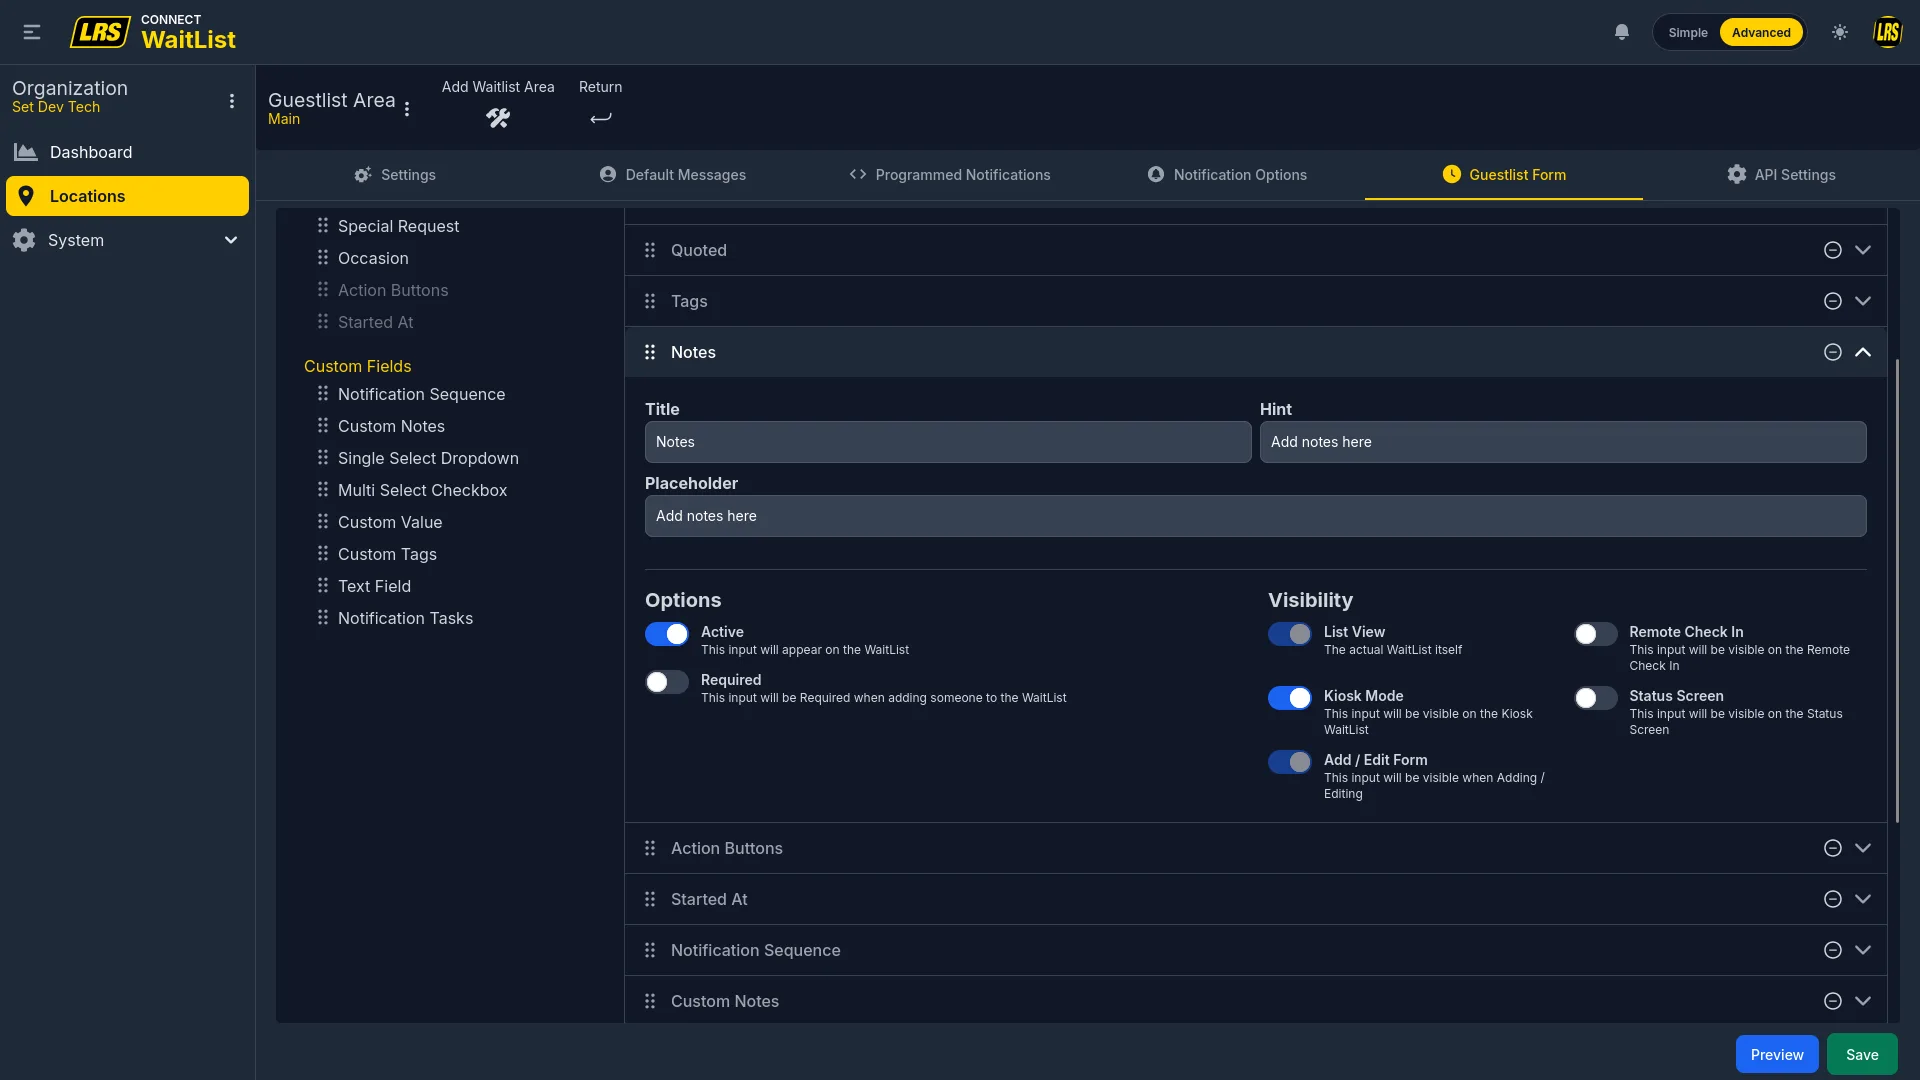Toggle light theme with the sun icon

pyautogui.click(x=1840, y=32)
